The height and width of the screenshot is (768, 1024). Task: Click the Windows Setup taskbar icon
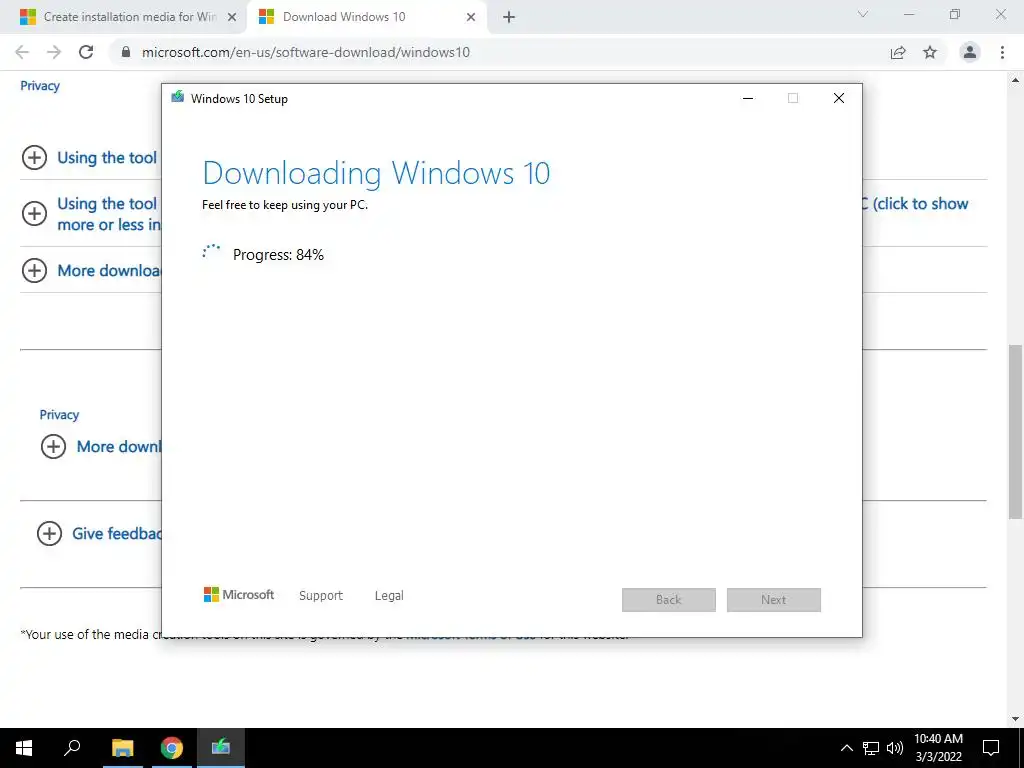point(221,748)
